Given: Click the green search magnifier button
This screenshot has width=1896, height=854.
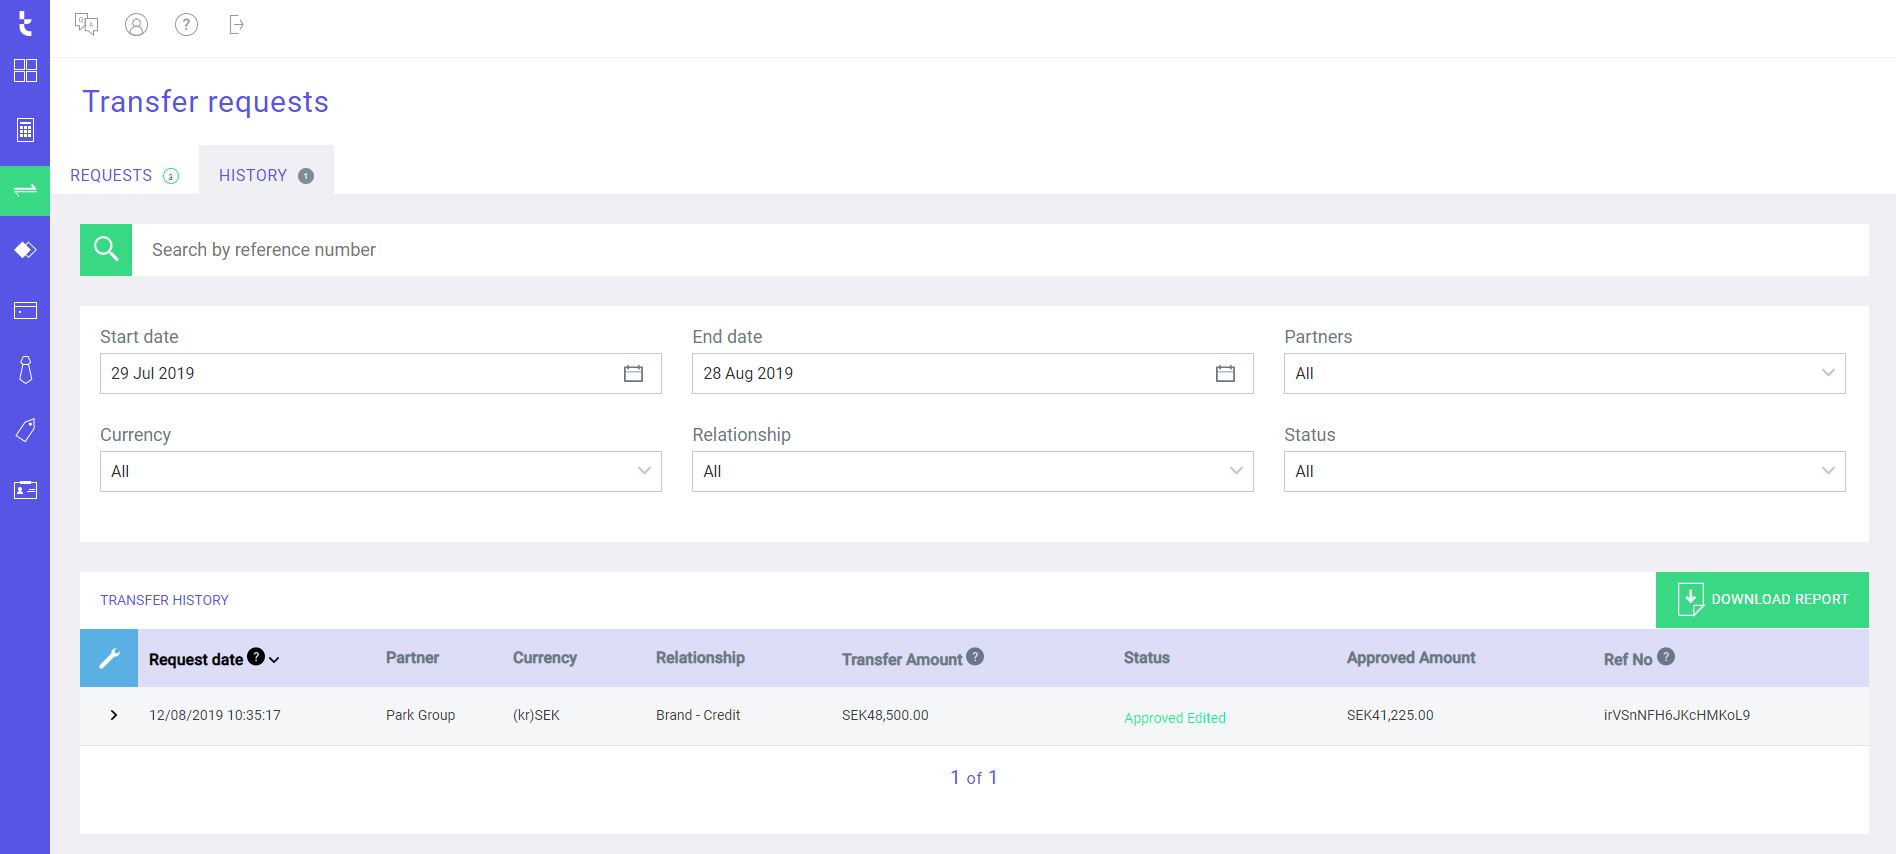Looking at the screenshot, I should (x=106, y=250).
